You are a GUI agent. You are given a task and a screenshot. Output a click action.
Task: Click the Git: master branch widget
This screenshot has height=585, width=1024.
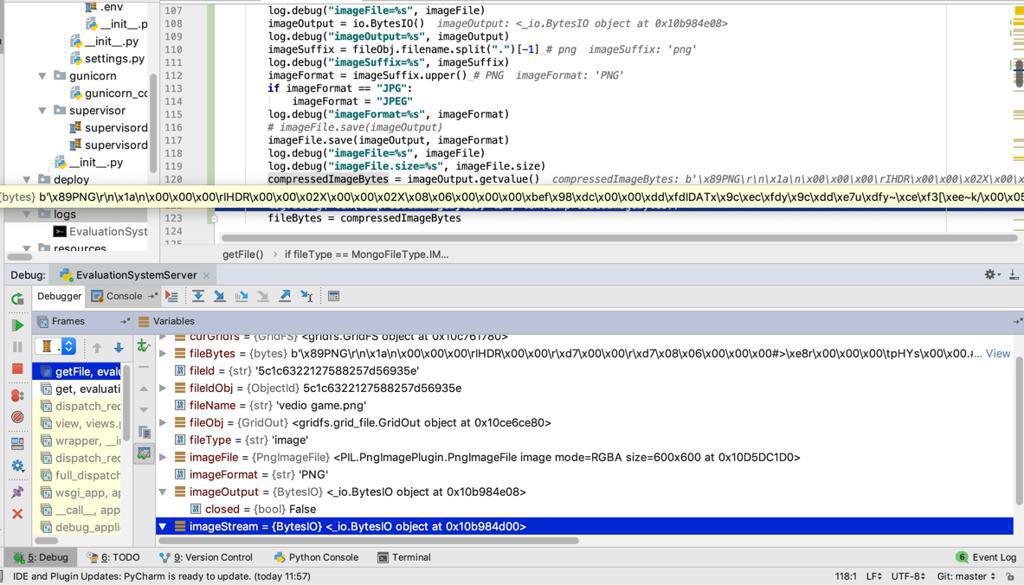tap(966, 576)
